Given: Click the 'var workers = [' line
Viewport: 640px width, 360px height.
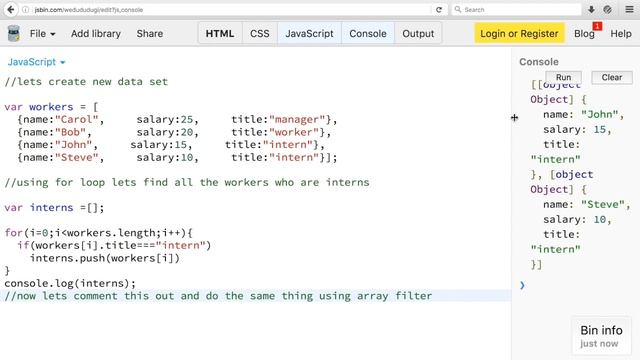Looking at the screenshot, I should 51,107.
